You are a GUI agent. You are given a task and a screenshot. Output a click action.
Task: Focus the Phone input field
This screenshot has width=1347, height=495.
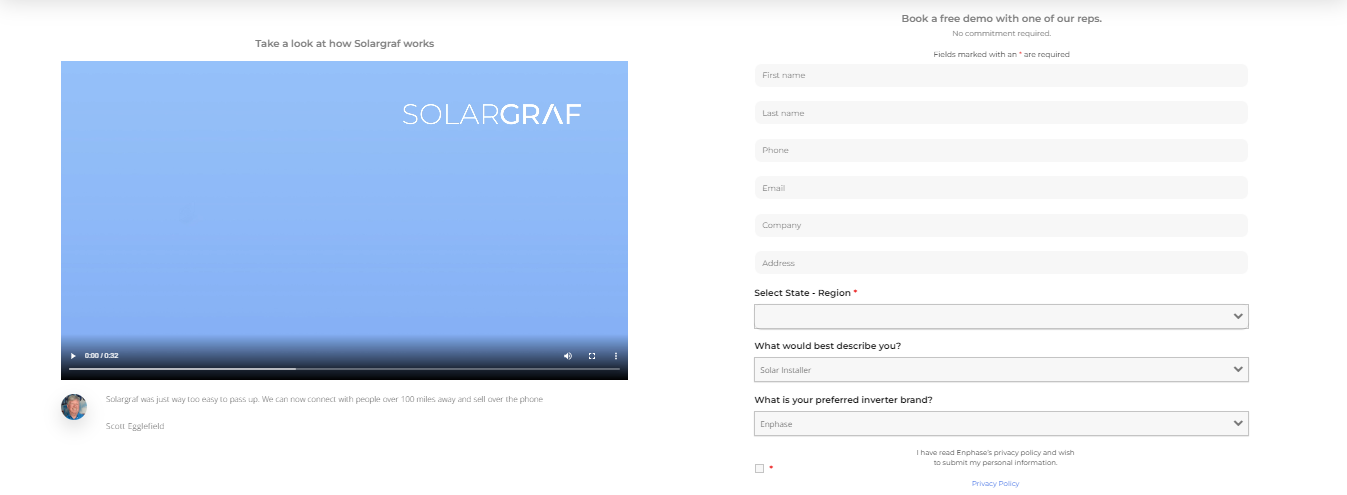click(x=1001, y=150)
